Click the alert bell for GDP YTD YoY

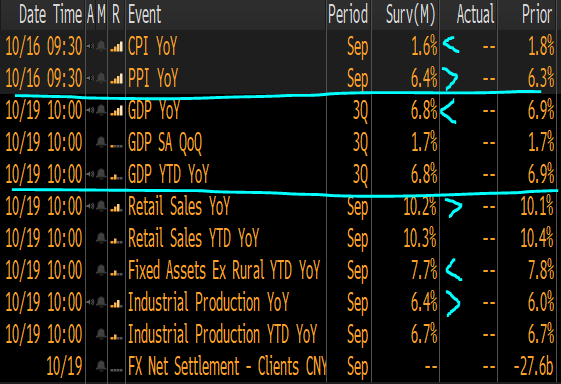(101, 174)
